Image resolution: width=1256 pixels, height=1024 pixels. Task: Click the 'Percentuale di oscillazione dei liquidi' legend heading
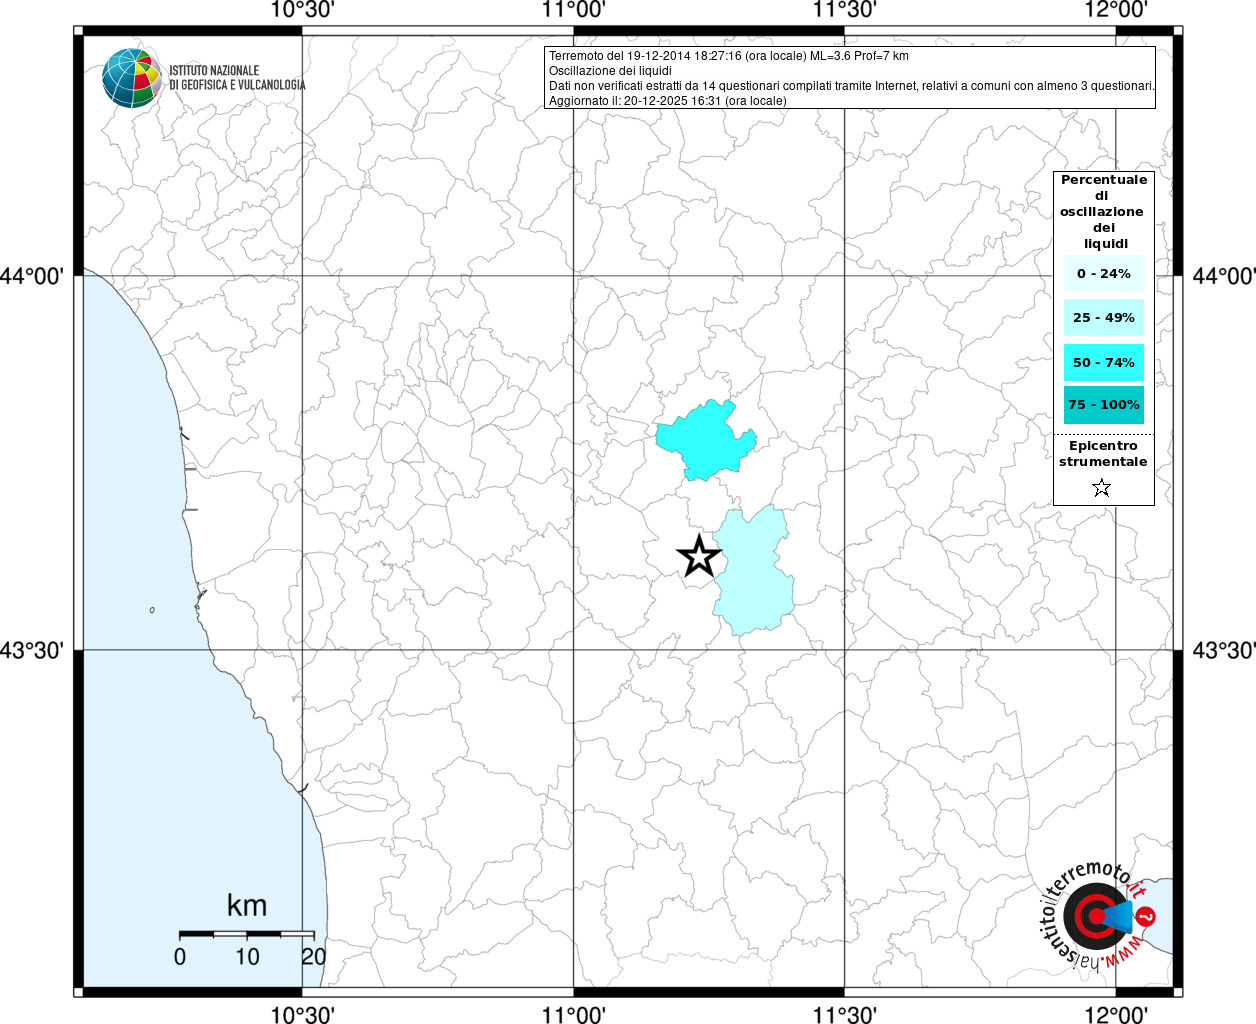[1104, 211]
